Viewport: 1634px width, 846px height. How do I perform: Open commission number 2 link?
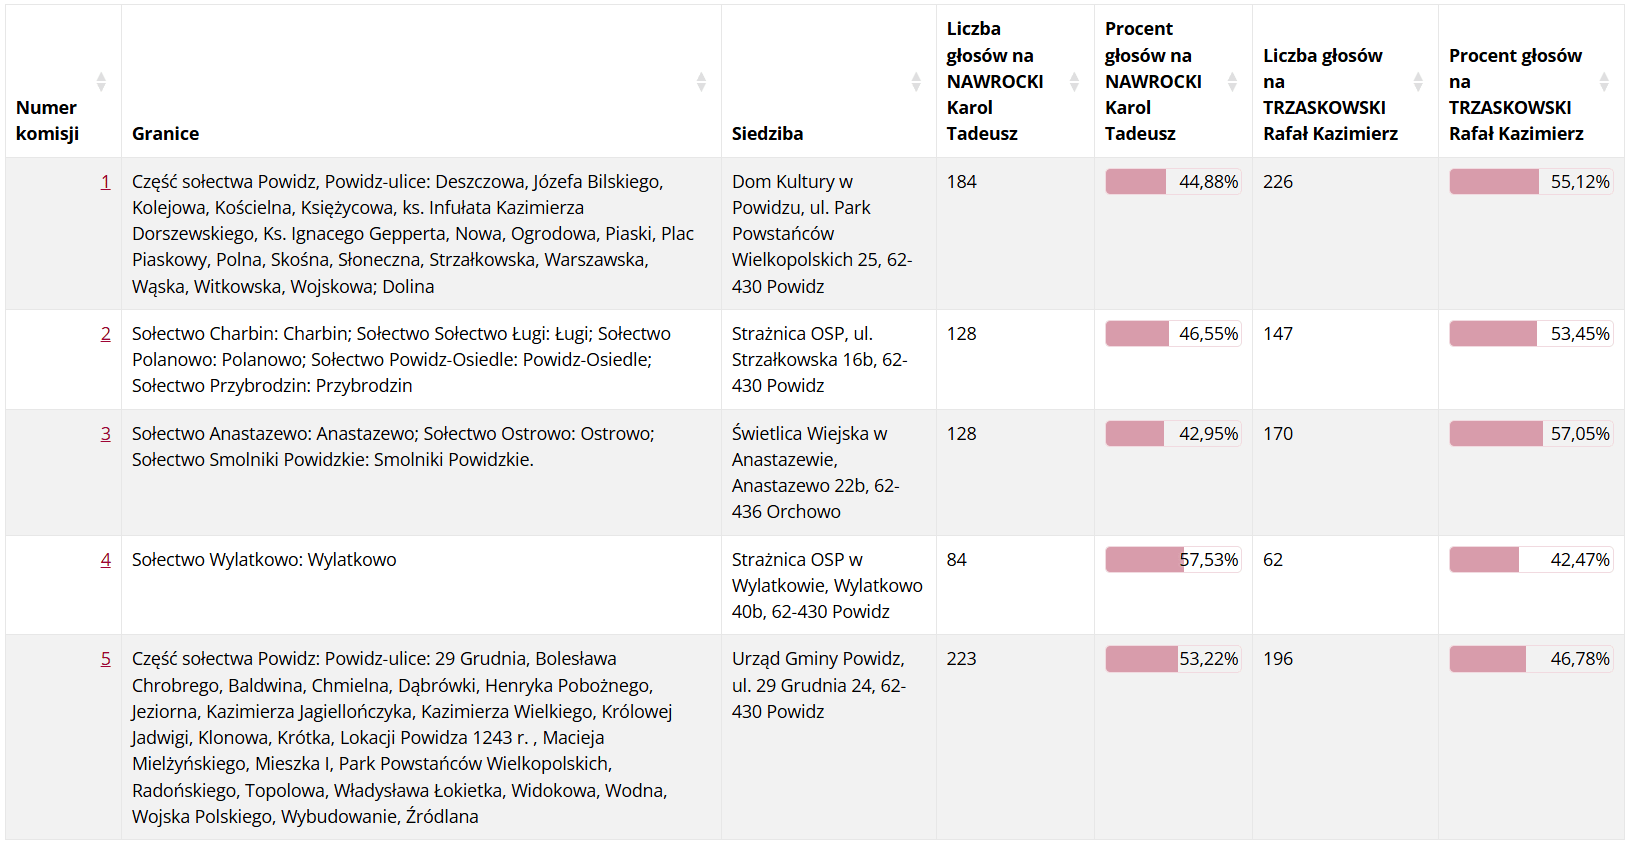(x=105, y=334)
